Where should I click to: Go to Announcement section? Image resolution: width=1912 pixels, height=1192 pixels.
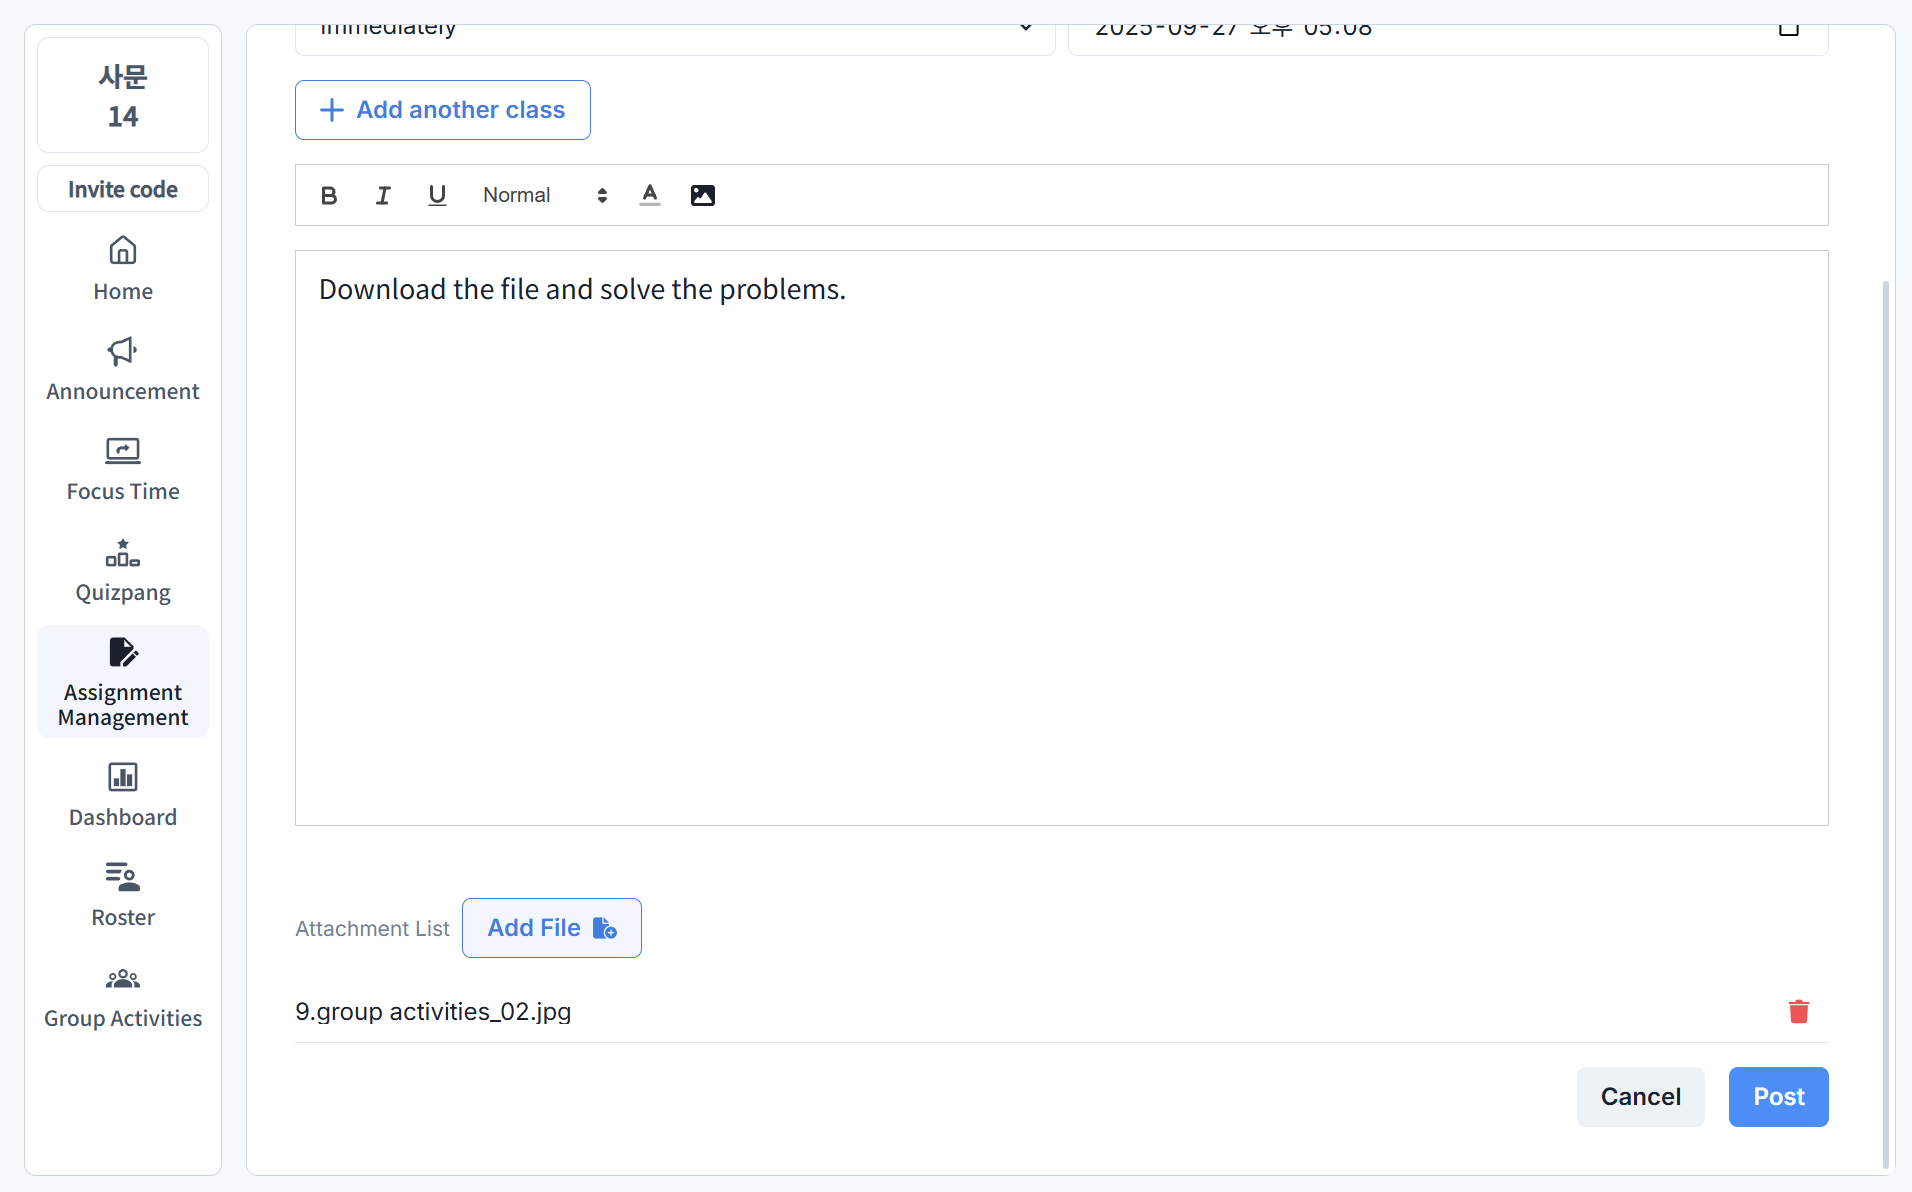[123, 368]
